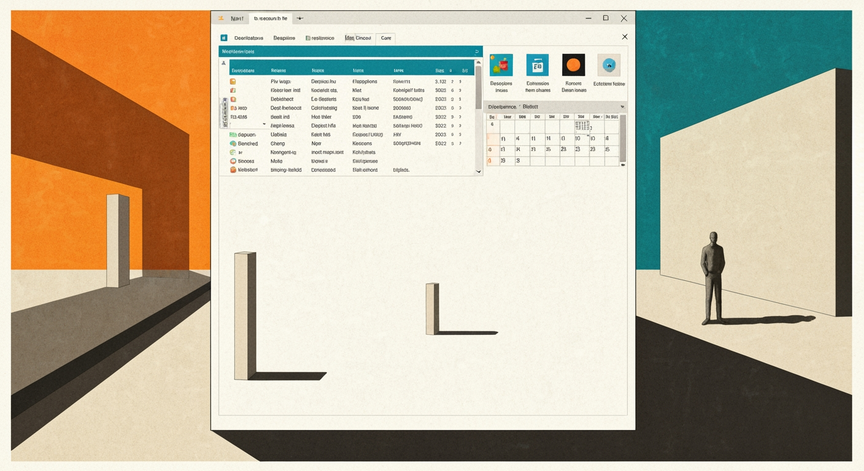The image size is (864, 471).
Task: Click the orange icon in the 'Plv wags' row
Action: click(233, 82)
